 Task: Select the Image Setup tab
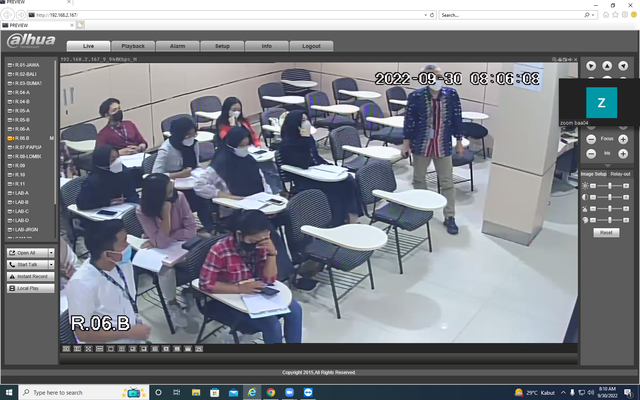(593, 174)
